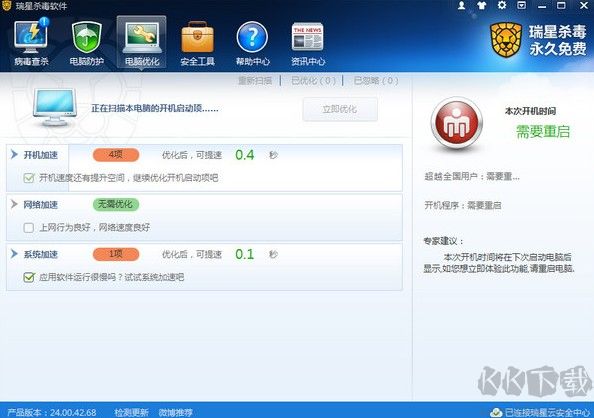The height and width of the screenshot is (418, 594).
Task: Open the dropdown menu icon in title bar
Action: point(522,6)
